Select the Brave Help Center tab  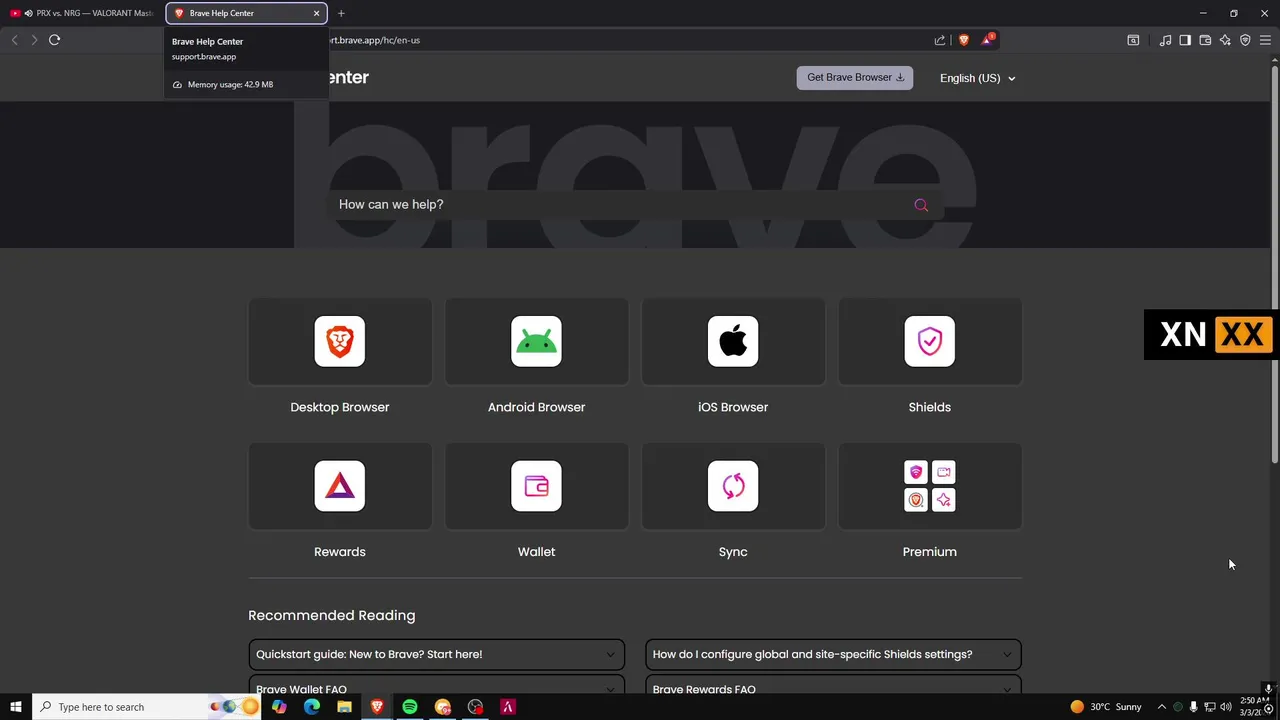coord(247,13)
